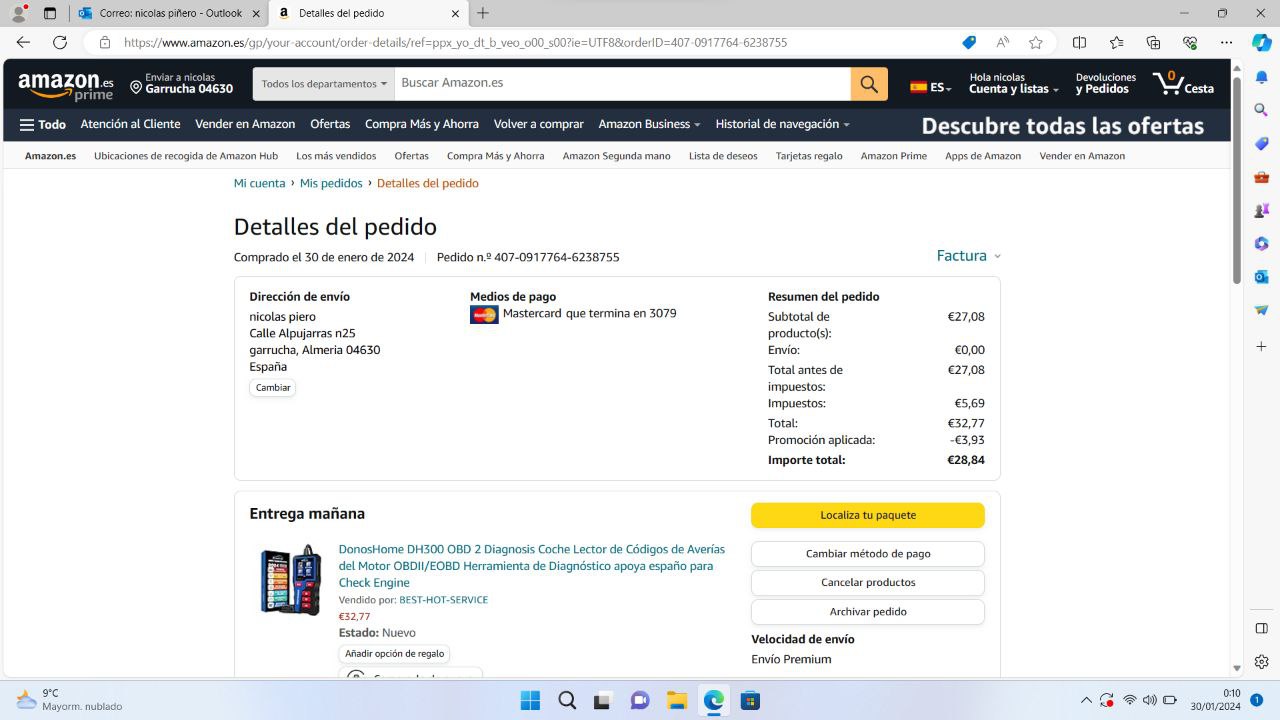The height and width of the screenshot is (720, 1280).
Task: Open Edge Copilot icon in sidebar
Action: tap(1262, 42)
